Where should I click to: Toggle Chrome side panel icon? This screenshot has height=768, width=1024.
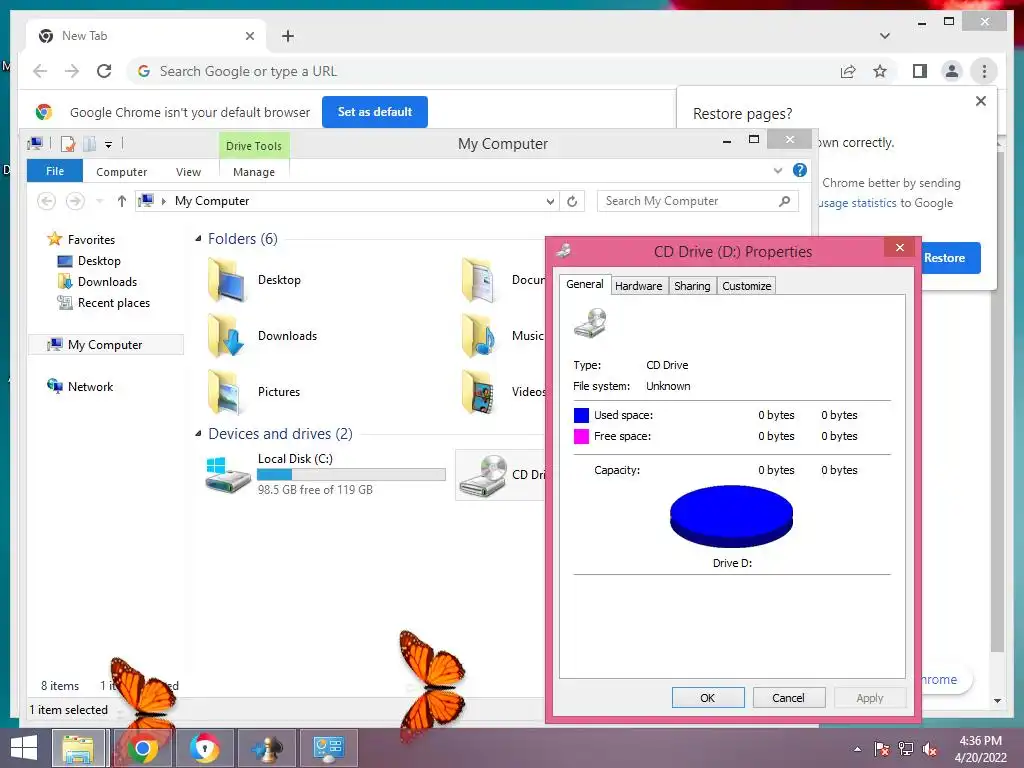pyautogui.click(x=920, y=71)
